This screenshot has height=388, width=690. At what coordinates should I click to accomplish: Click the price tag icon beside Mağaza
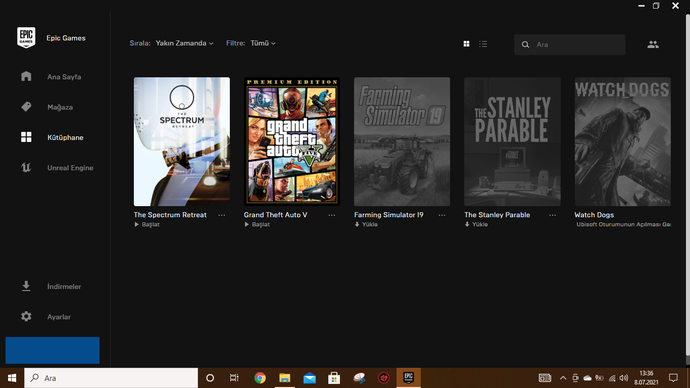pyautogui.click(x=26, y=106)
